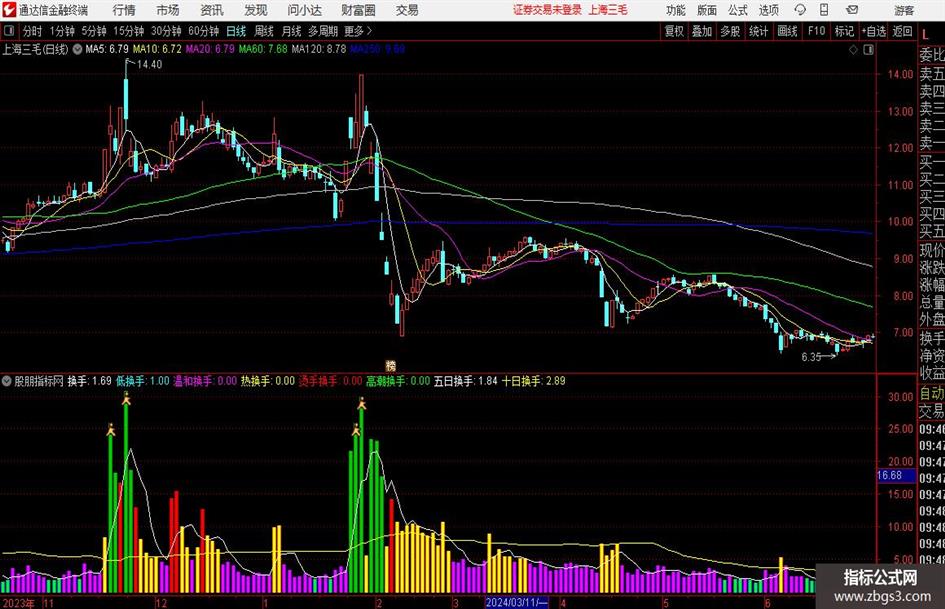Open the 市场 menu
The width and height of the screenshot is (945, 609).
pos(168,10)
